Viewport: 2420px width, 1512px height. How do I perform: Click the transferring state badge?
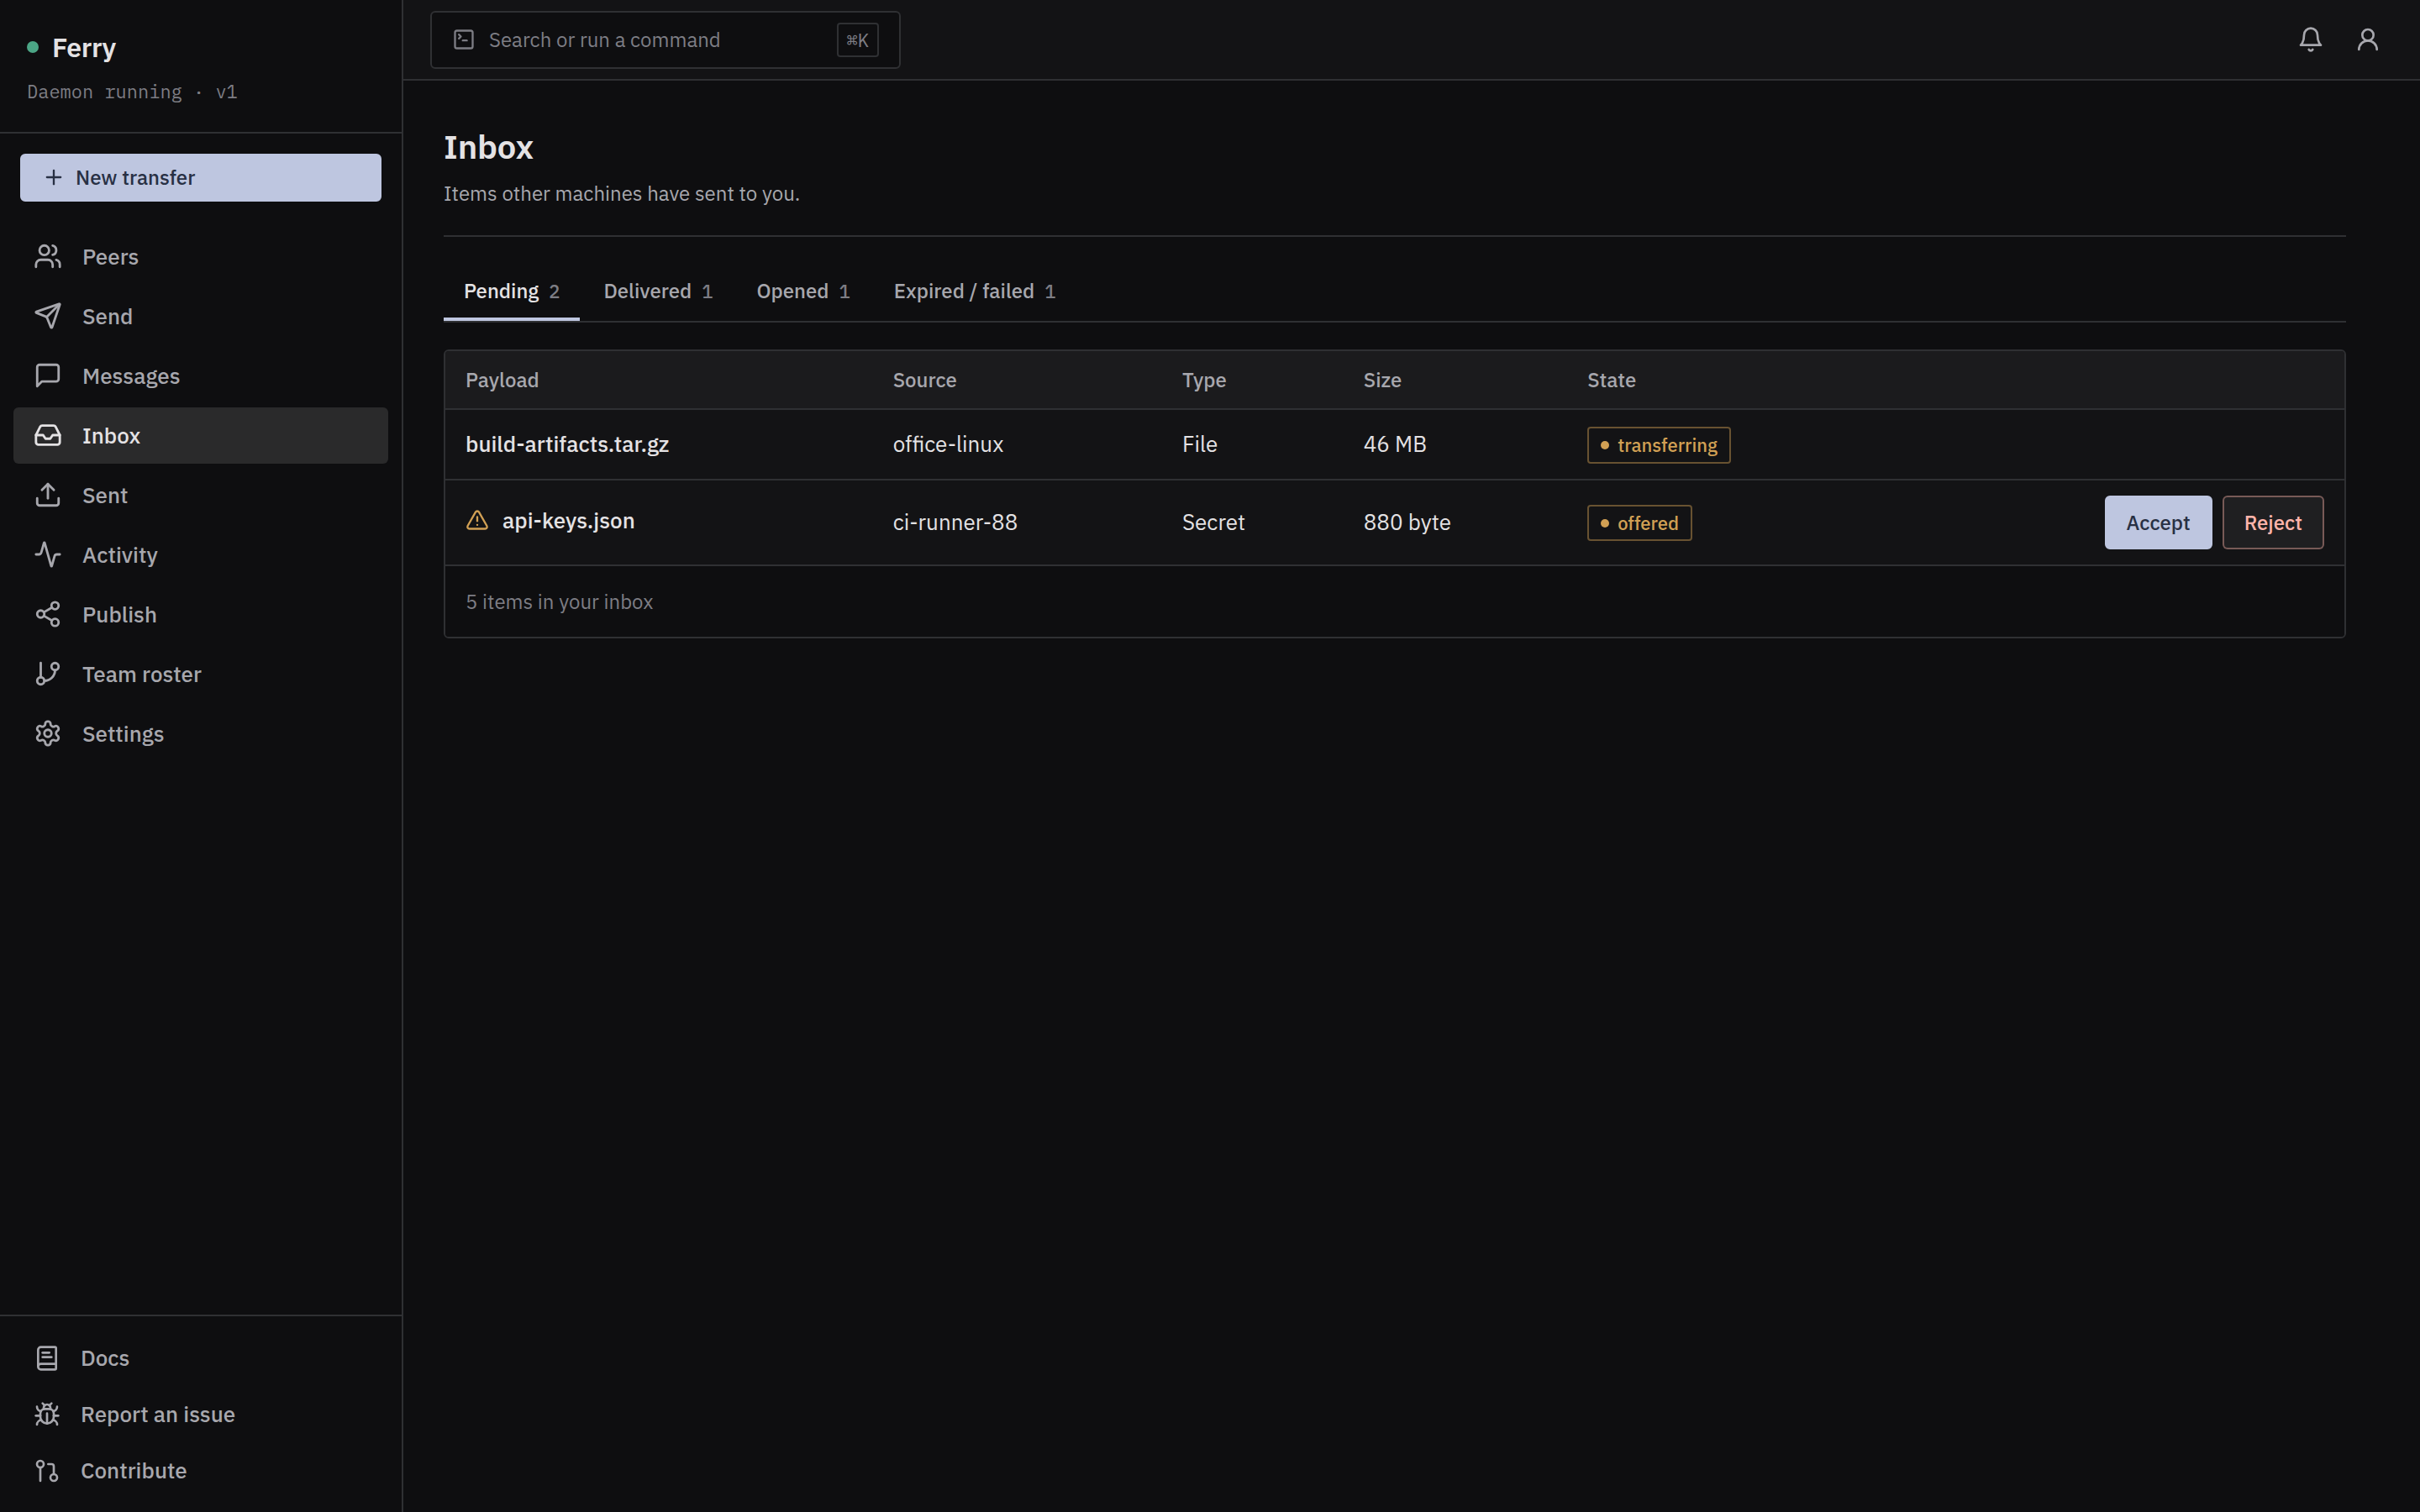click(1658, 445)
